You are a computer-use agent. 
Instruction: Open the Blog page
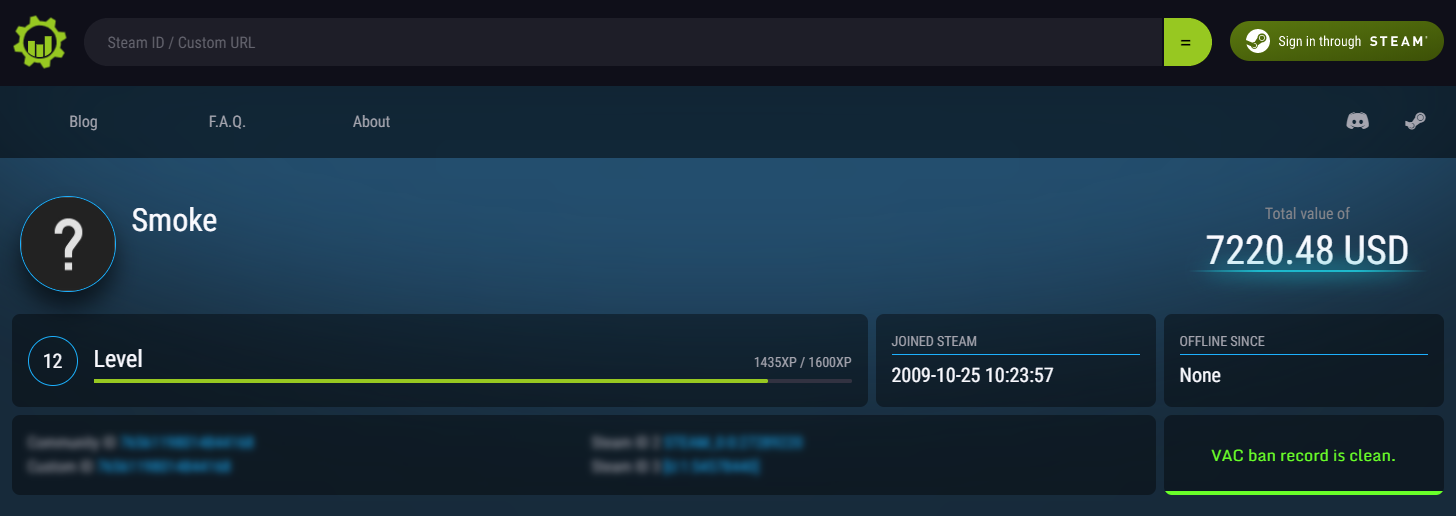click(83, 122)
